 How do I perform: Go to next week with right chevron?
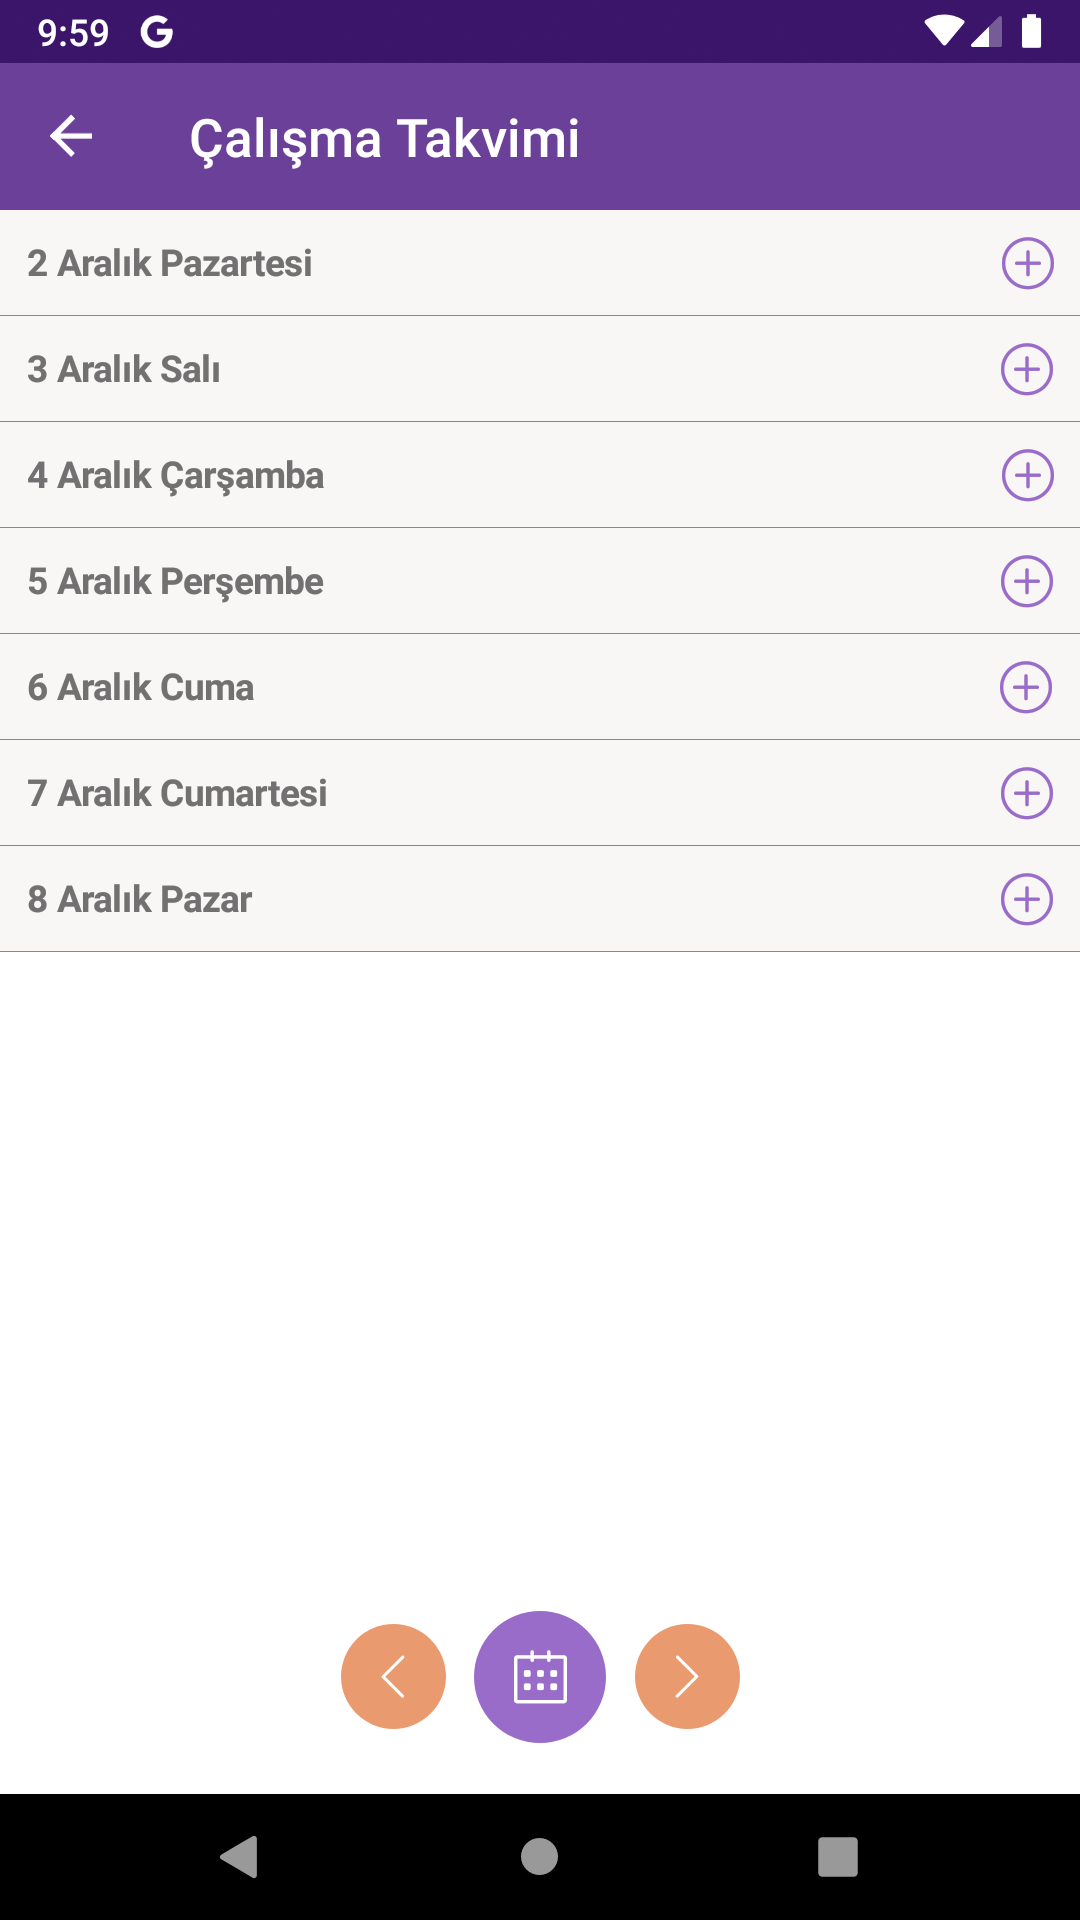[687, 1677]
